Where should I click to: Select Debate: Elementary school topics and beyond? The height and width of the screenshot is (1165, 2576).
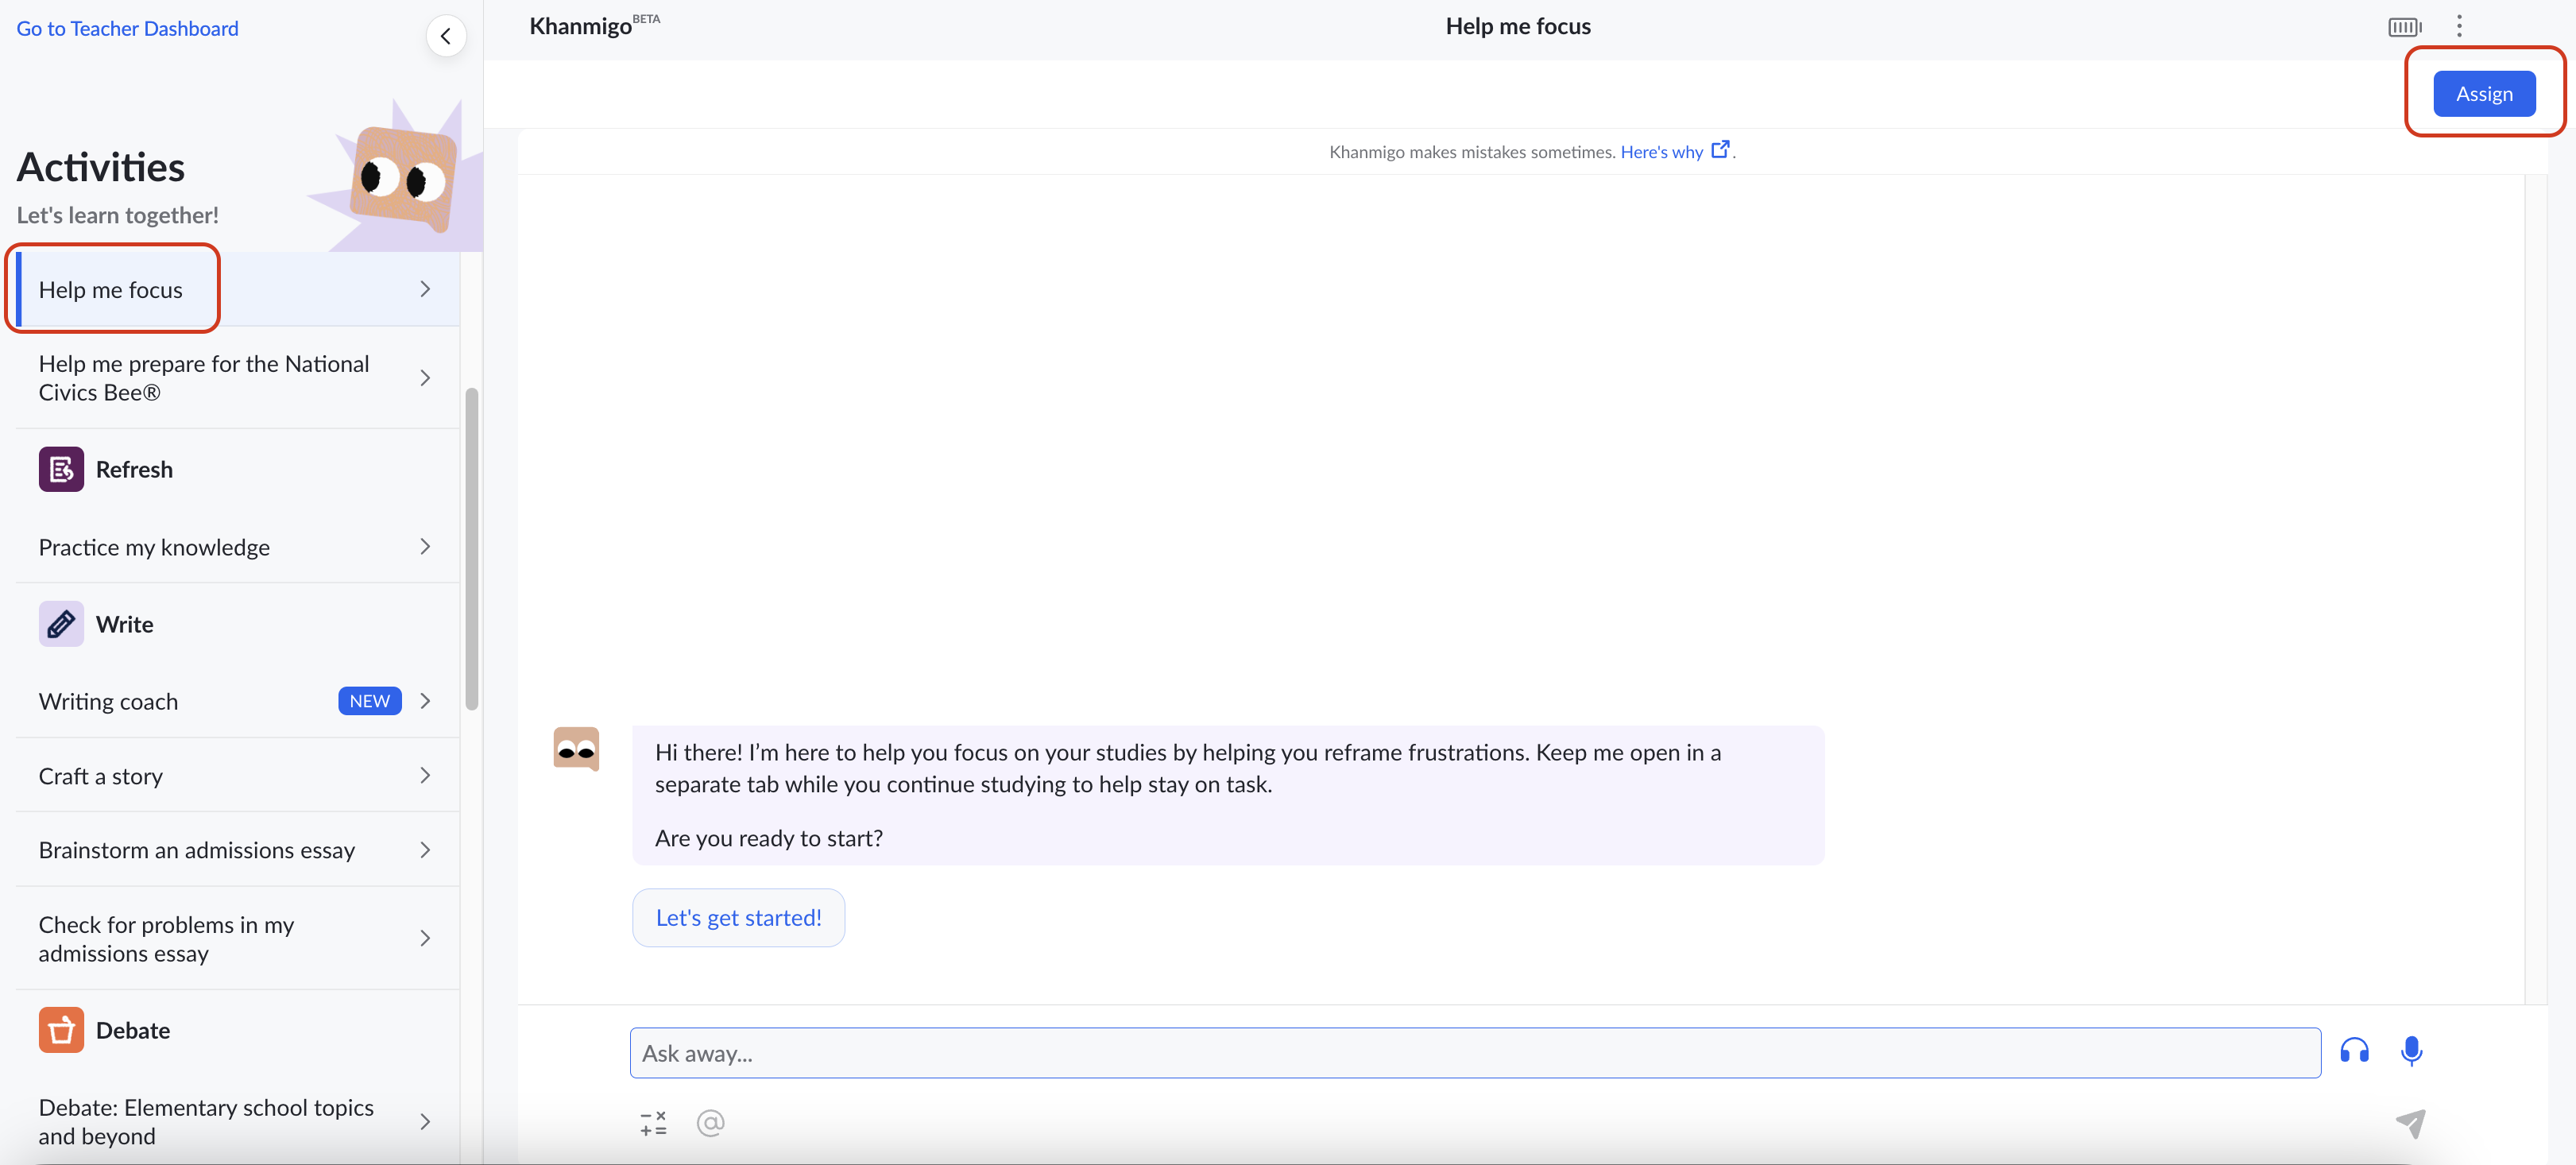tap(238, 1121)
